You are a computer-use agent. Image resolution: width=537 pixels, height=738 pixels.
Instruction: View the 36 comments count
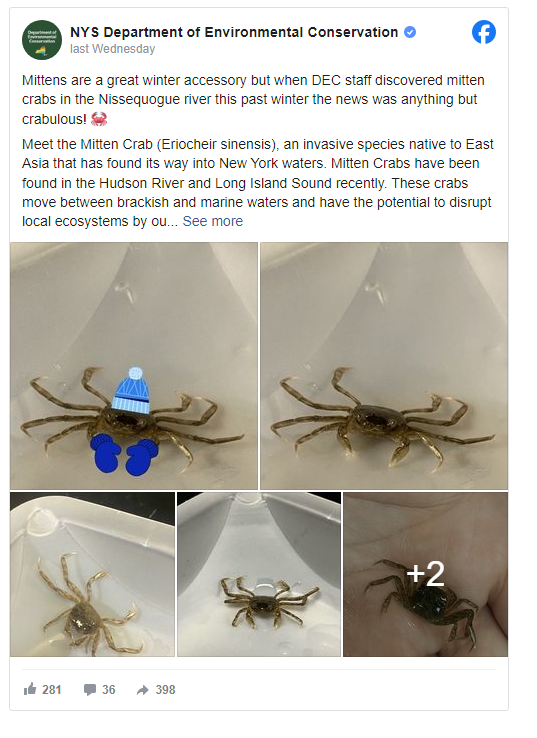pyautogui.click(x=109, y=690)
